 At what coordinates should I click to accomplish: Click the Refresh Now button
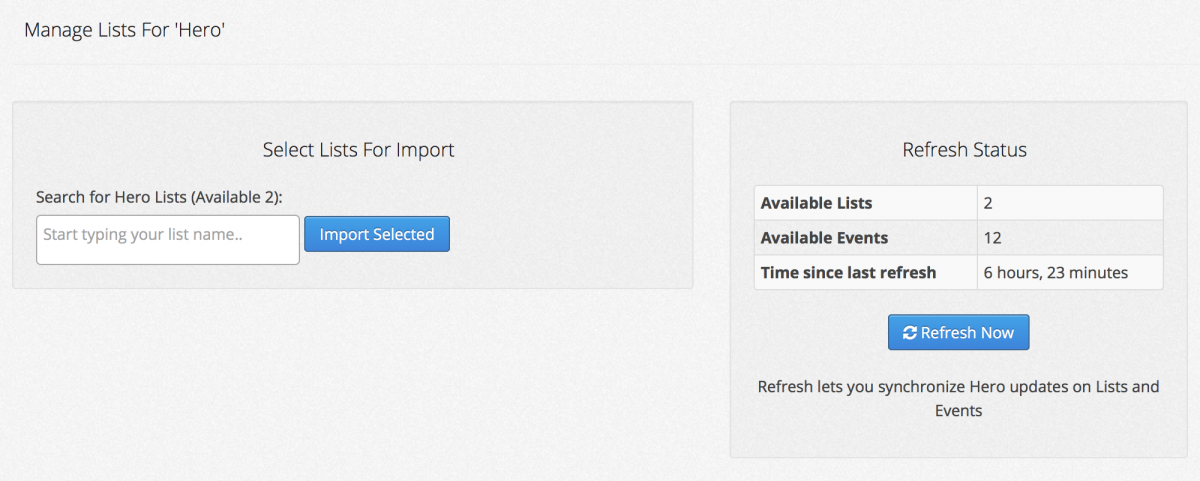click(958, 333)
